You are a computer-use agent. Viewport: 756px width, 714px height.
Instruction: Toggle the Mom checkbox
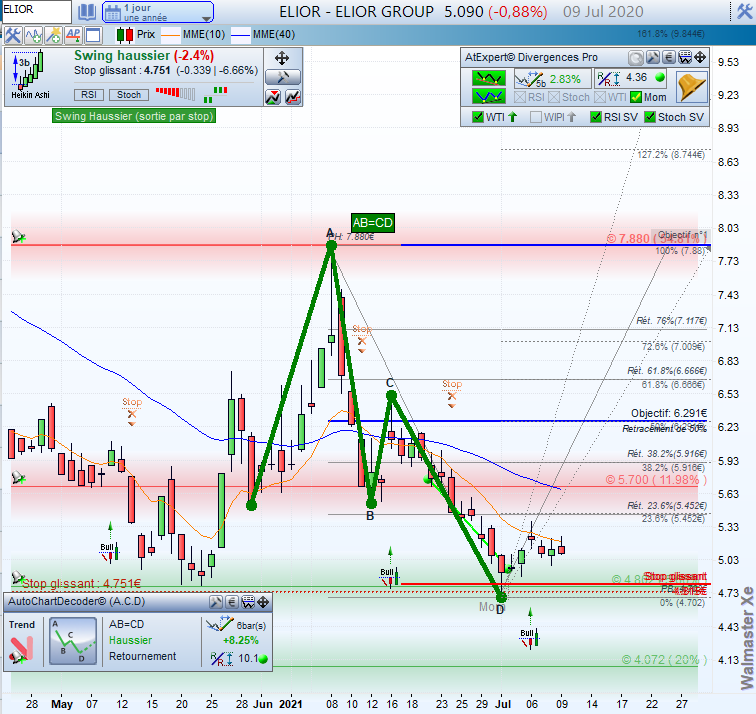636,98
